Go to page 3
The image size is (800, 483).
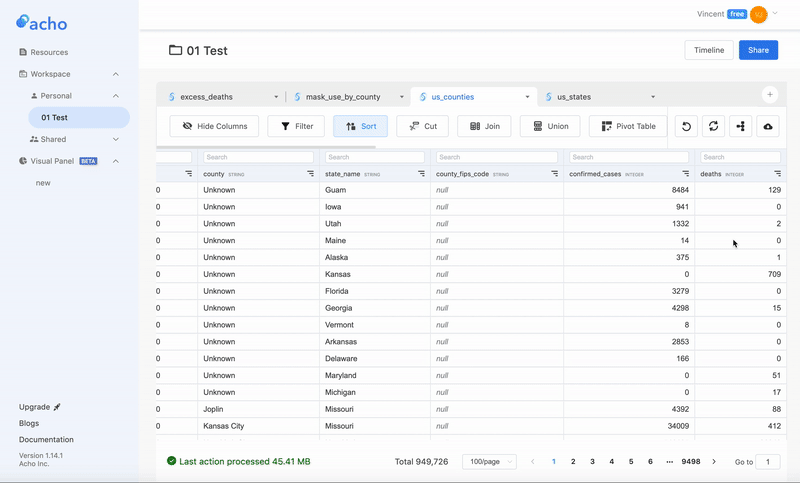592,462
